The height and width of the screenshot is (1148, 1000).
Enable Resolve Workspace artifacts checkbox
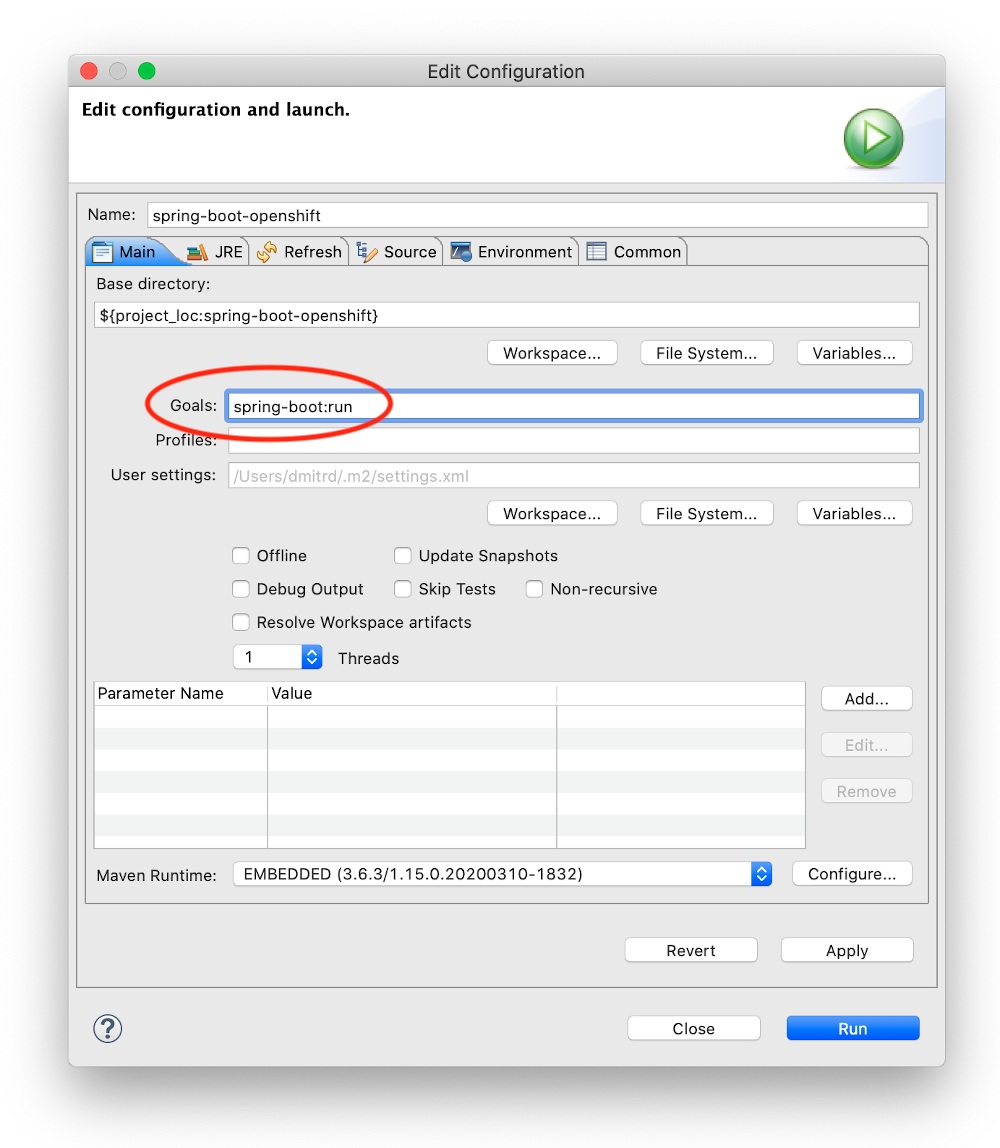tap(241, 622)
